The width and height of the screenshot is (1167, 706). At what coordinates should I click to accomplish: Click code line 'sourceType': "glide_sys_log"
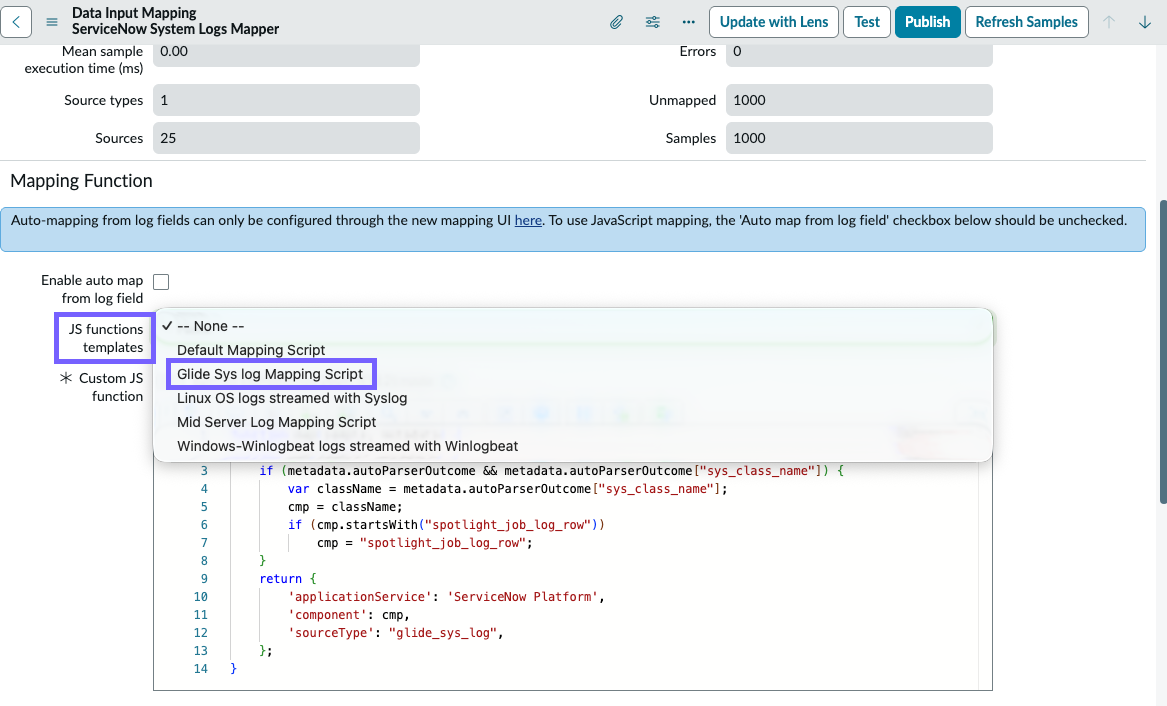[x=396, y=632]
